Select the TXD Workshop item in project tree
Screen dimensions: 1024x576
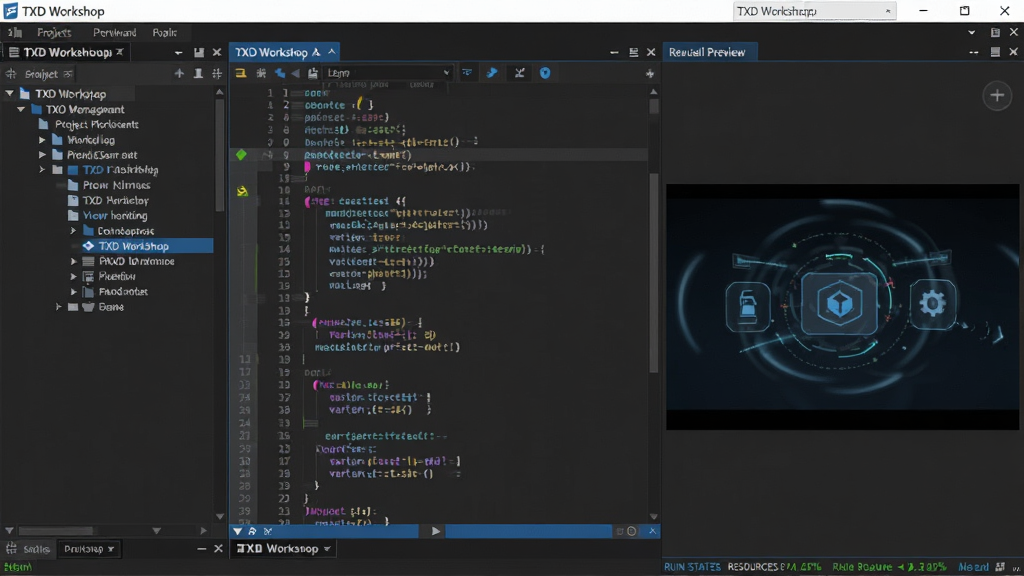(133, 246)
